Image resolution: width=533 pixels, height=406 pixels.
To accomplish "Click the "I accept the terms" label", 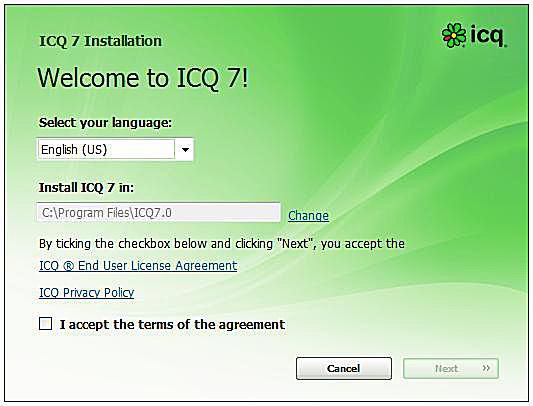I will coord(172,324).
